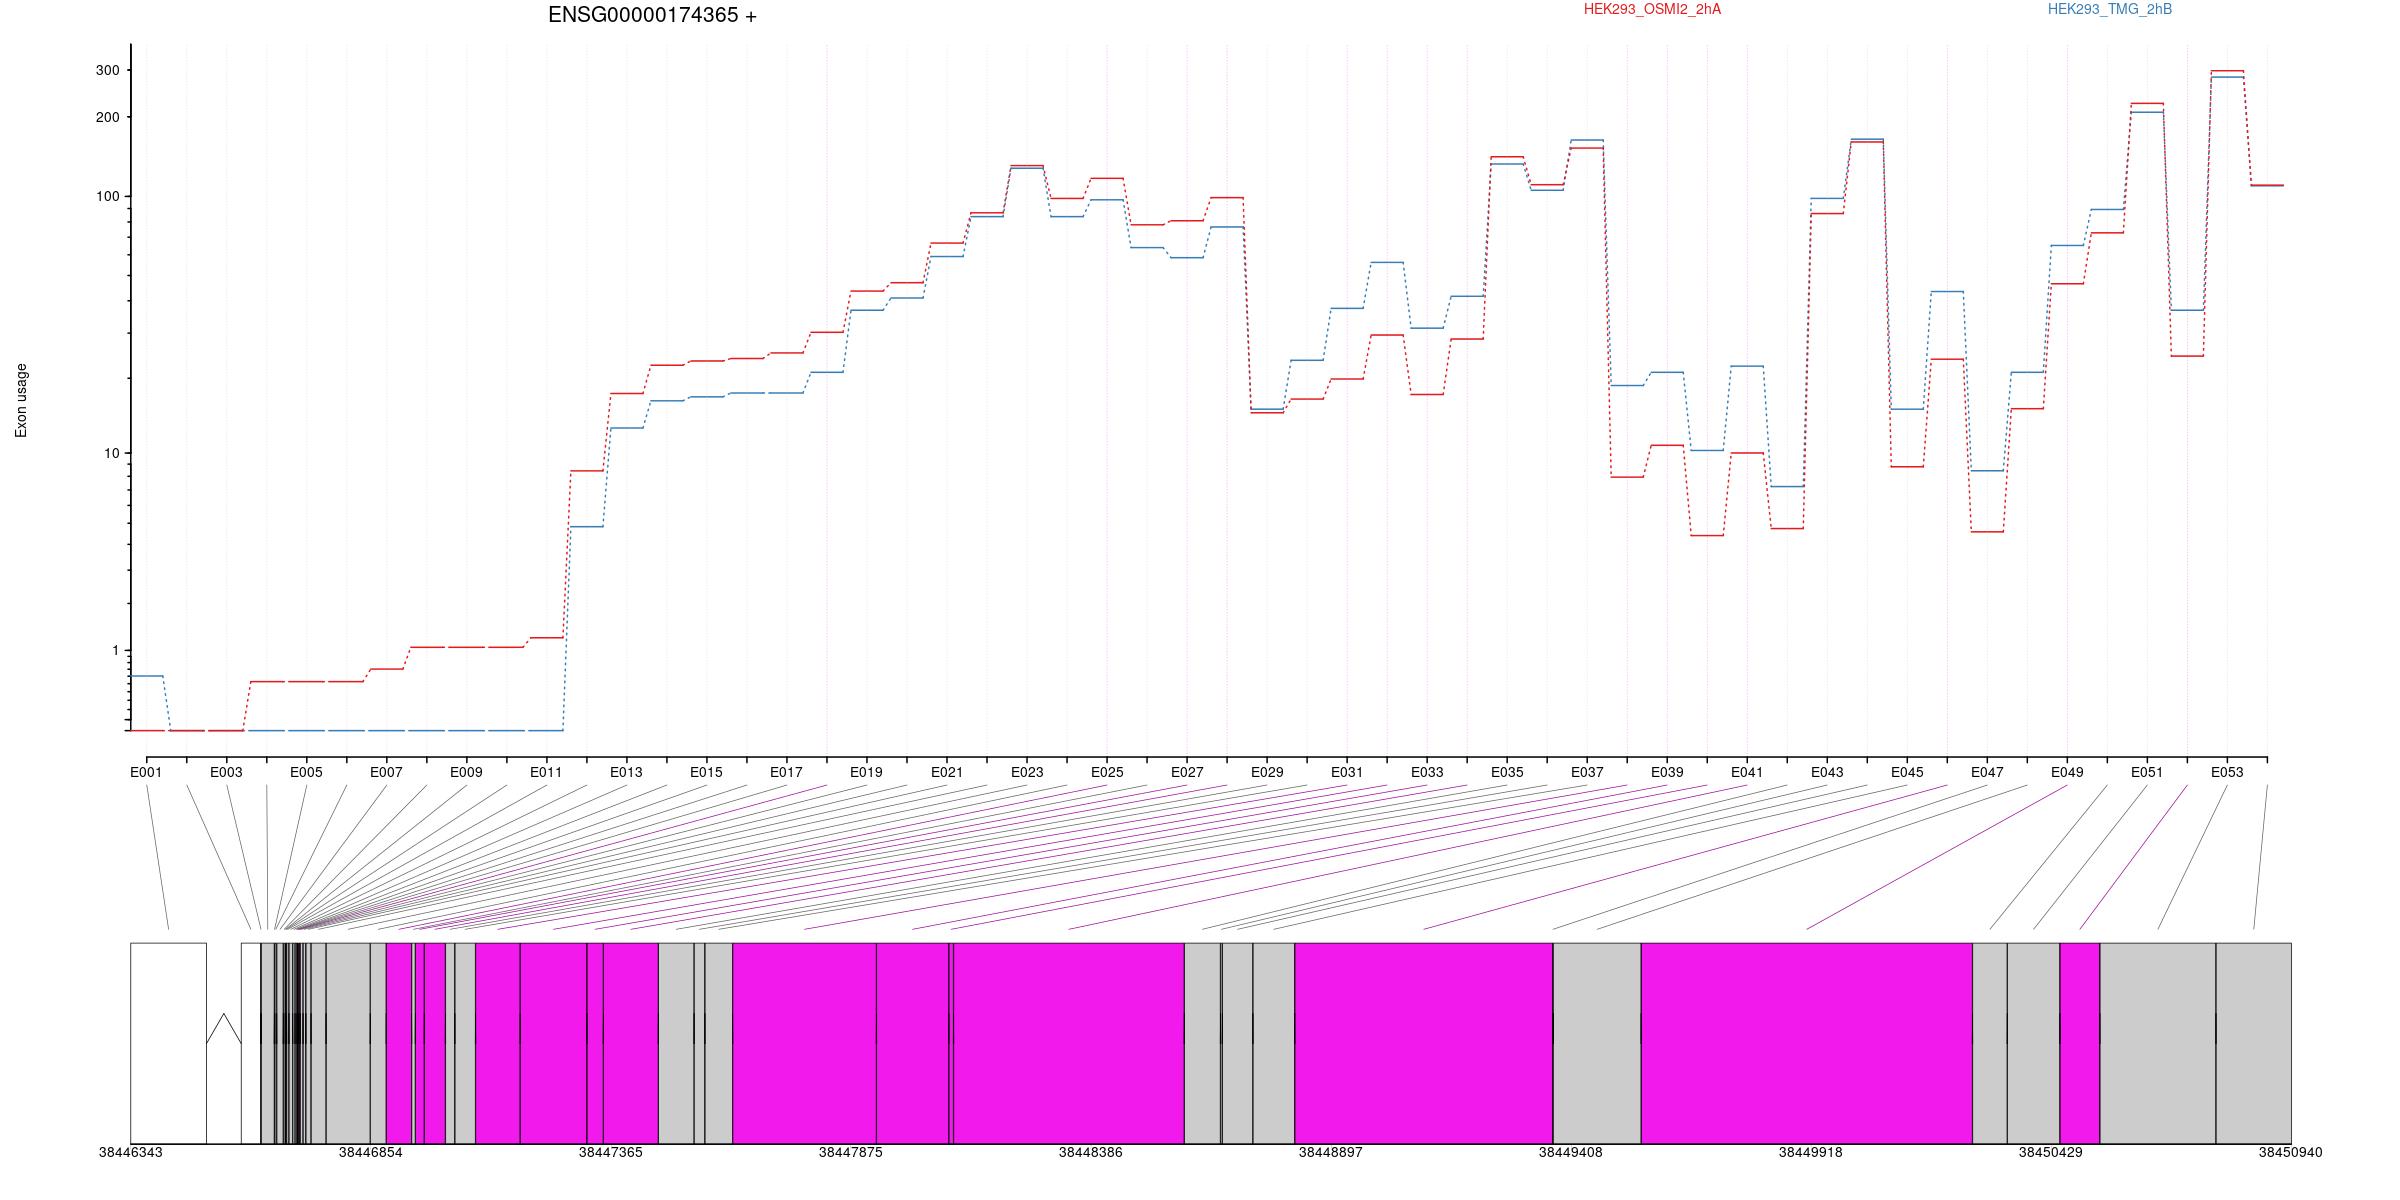The image size is (2400, 1200).
Task: Click the y-axis tick value 100
Action: click(x=107, y=196)
